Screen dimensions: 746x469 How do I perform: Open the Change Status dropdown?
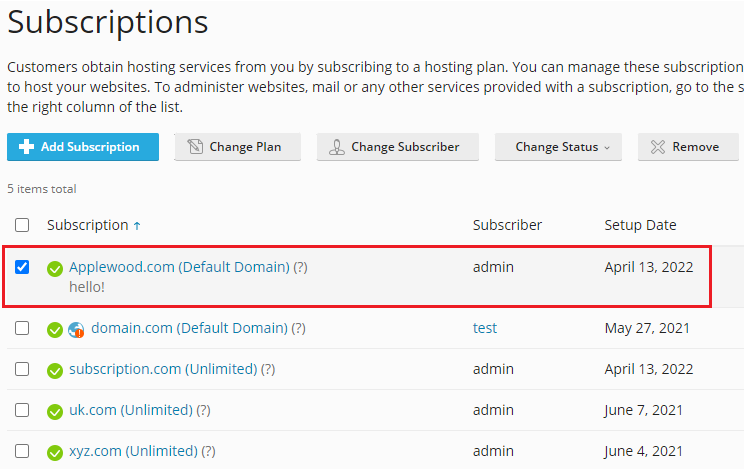[x=558, y=147]
